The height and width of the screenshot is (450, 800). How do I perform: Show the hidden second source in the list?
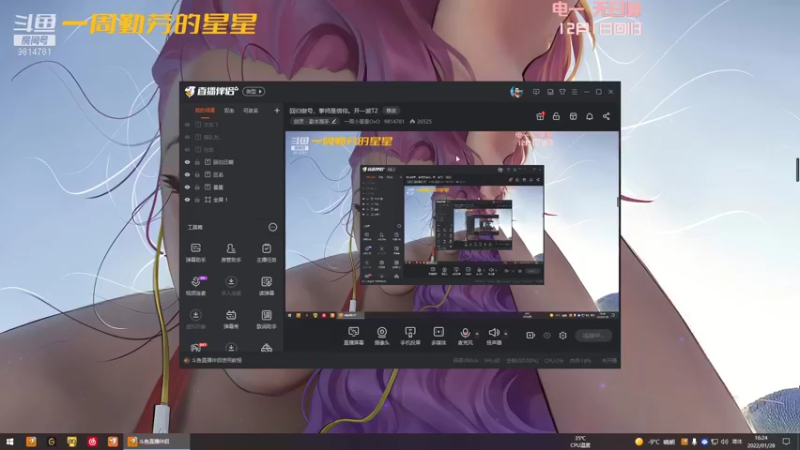[187, 137]
